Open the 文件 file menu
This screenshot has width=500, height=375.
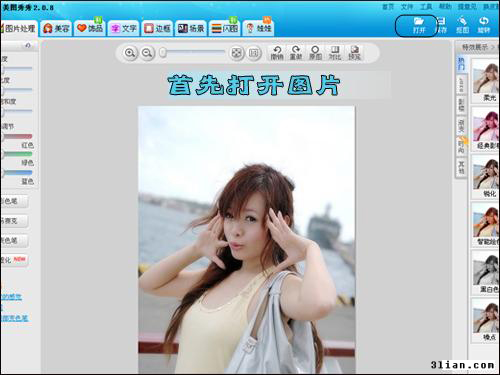coord(407,7)
